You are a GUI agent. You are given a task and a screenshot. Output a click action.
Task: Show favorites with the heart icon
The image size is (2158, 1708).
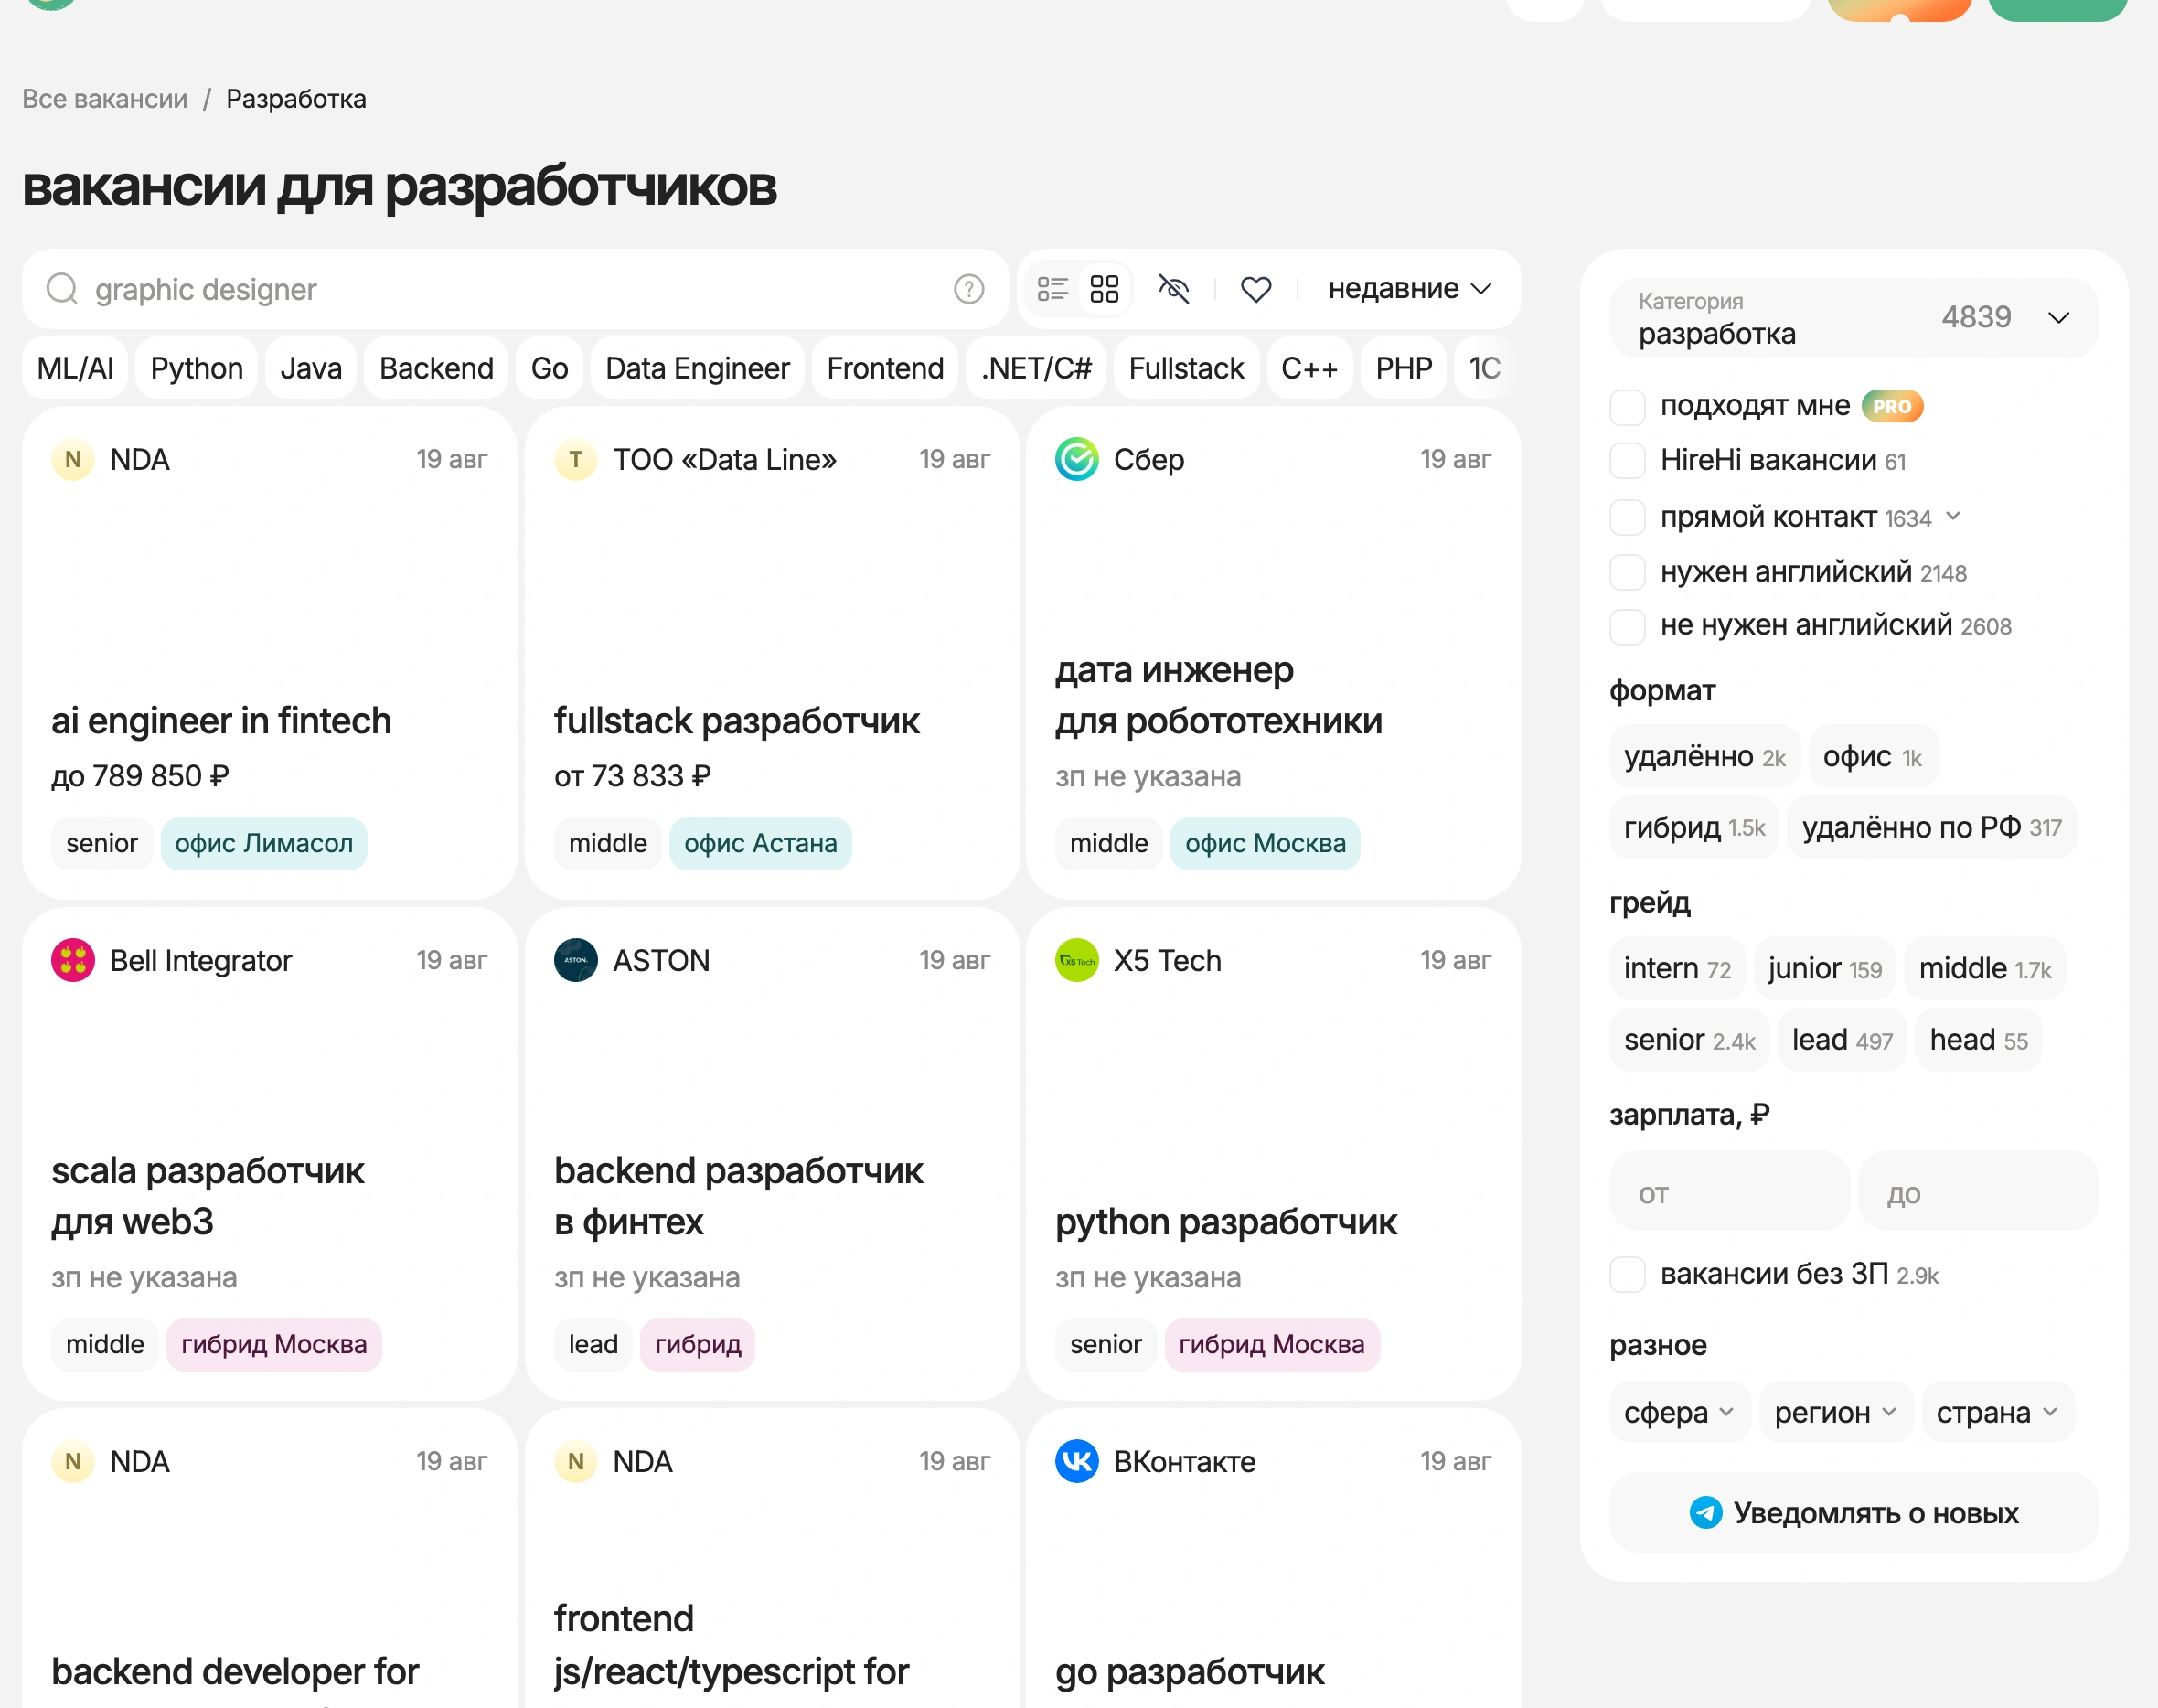pyautogui.click(x=1255, y=289)
